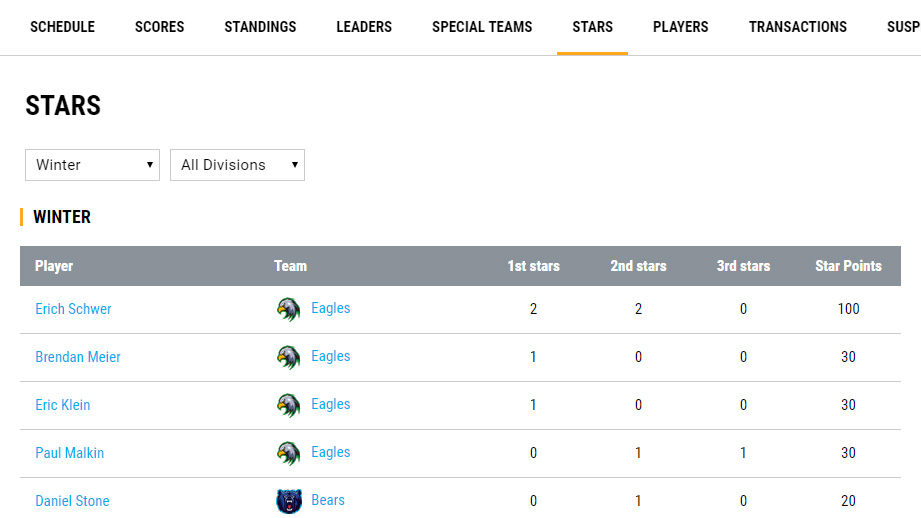Click the 1st stars column header

coord(533,266)
